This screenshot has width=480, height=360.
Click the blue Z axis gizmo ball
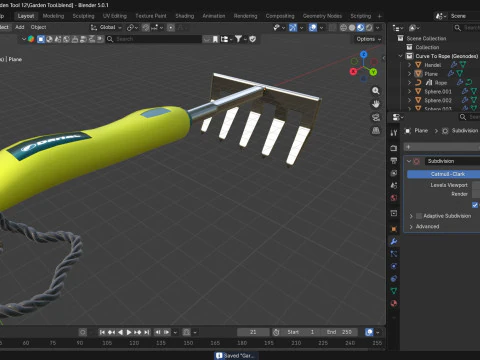click(364, 54)
